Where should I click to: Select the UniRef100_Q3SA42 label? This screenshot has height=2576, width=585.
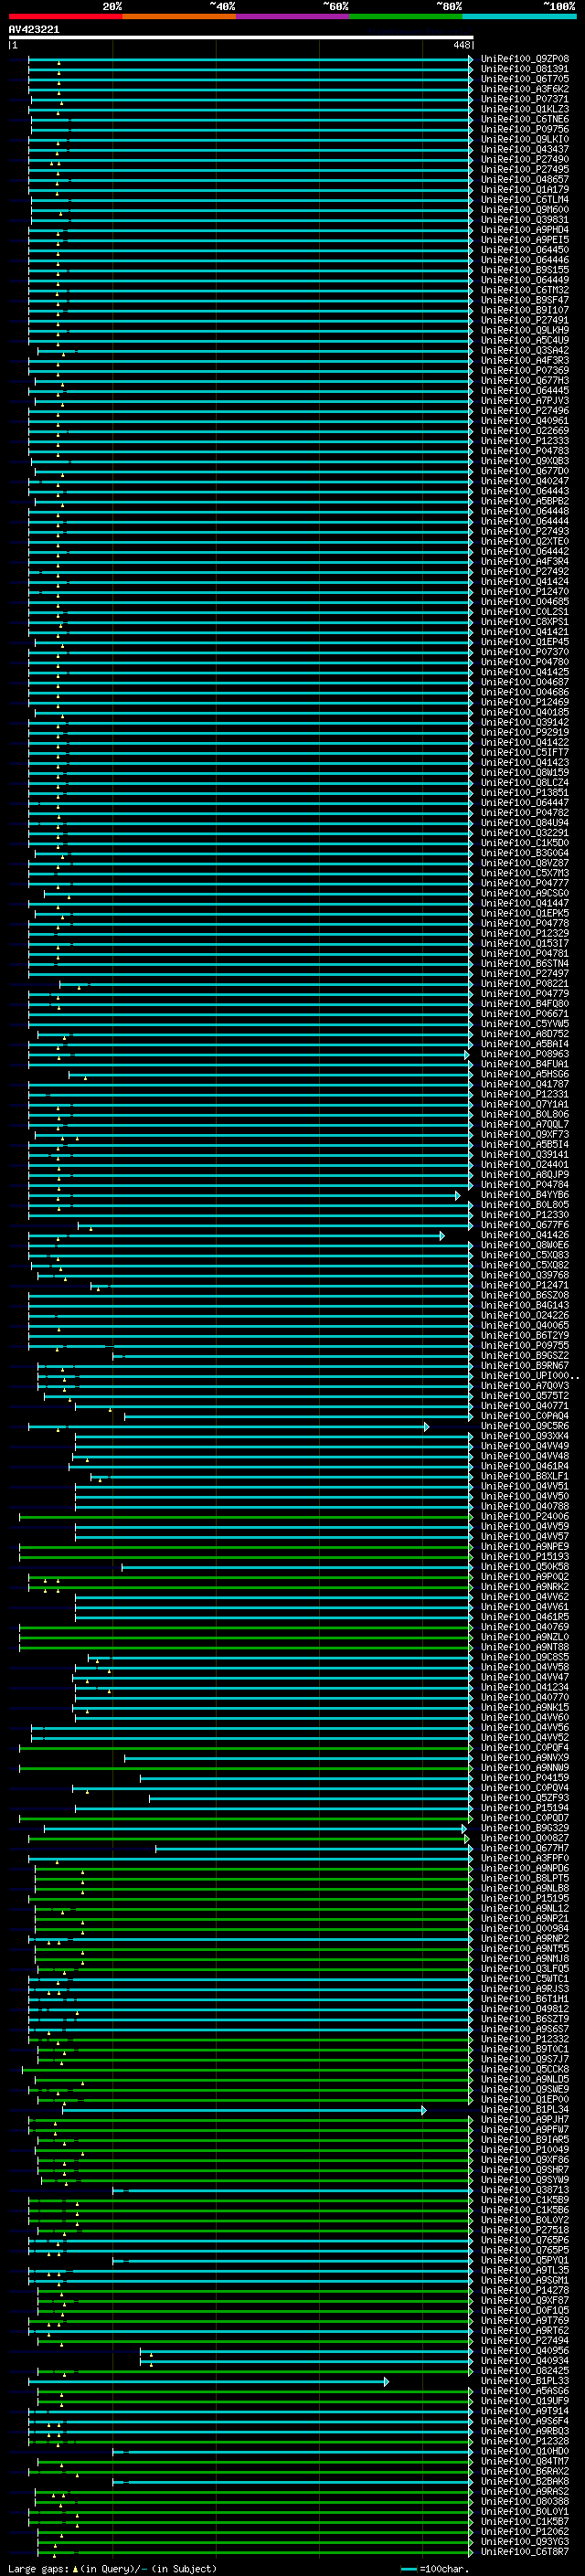pos(524,350)
